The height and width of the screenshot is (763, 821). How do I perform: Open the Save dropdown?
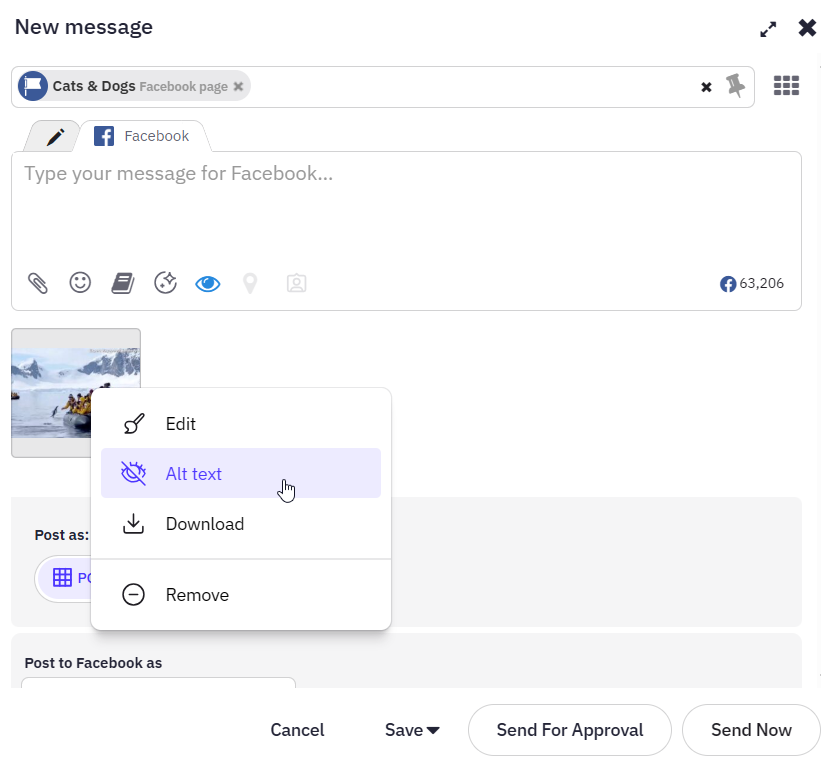pos(412,730)
